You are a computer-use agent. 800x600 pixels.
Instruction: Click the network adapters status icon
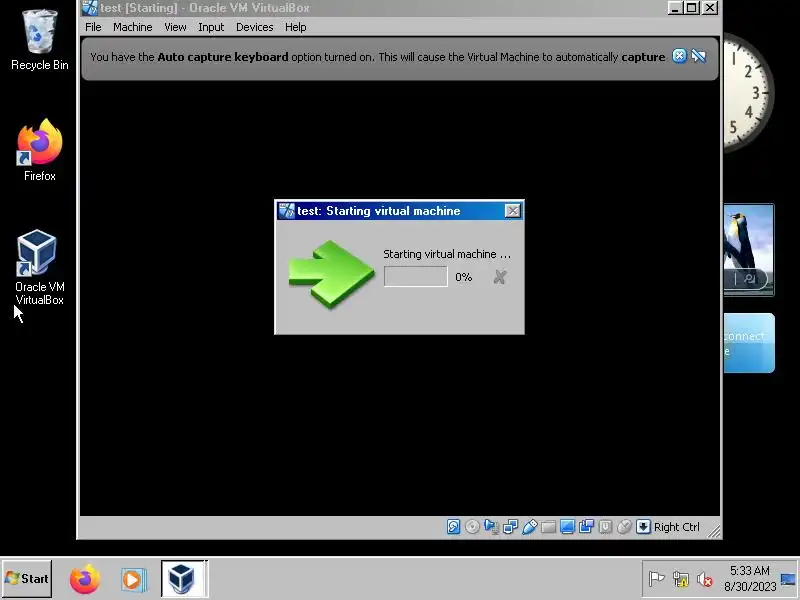click(510, 527)
